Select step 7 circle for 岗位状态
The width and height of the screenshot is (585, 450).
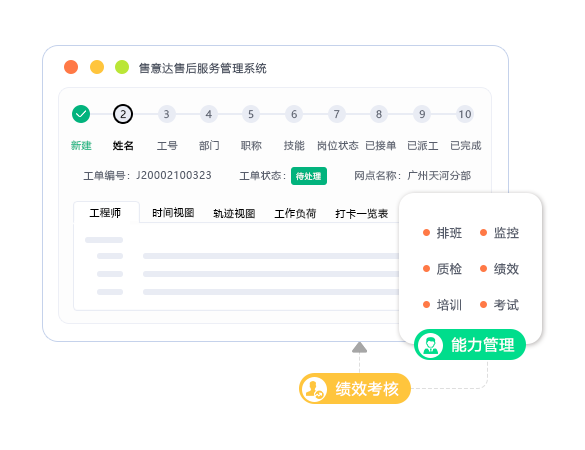(x=337, y=114)
